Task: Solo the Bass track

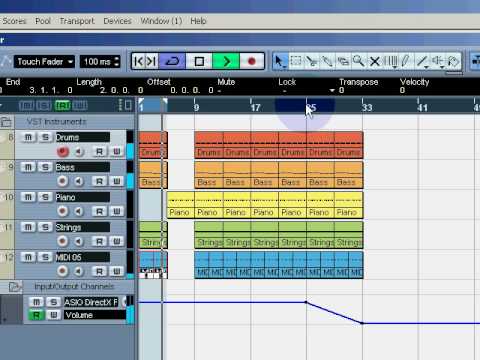Action: coord(45,167)
